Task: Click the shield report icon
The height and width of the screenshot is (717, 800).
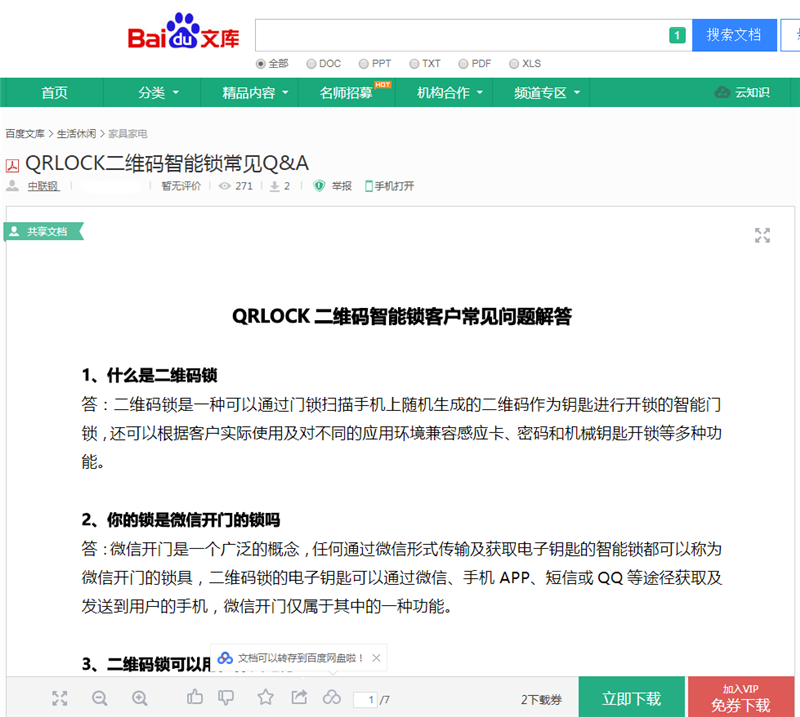Action: pos(319,186)
